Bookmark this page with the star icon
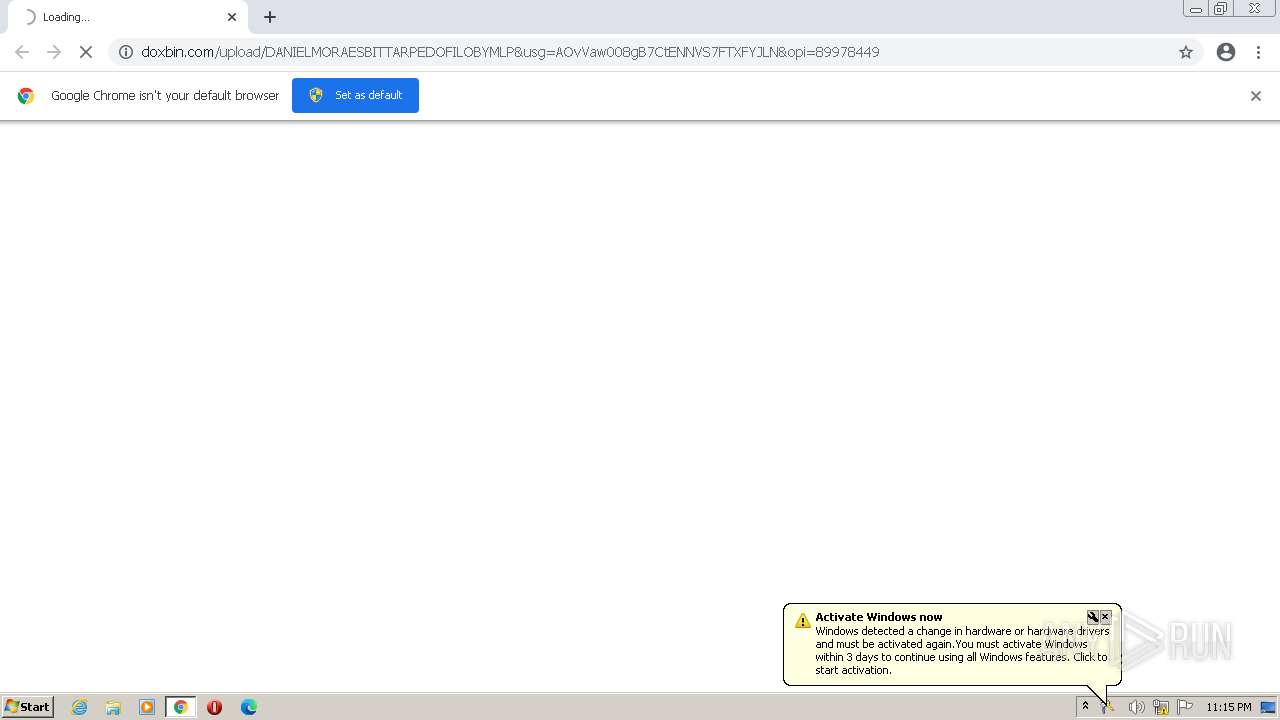 pyautogui.click(x=1186, y=52)
